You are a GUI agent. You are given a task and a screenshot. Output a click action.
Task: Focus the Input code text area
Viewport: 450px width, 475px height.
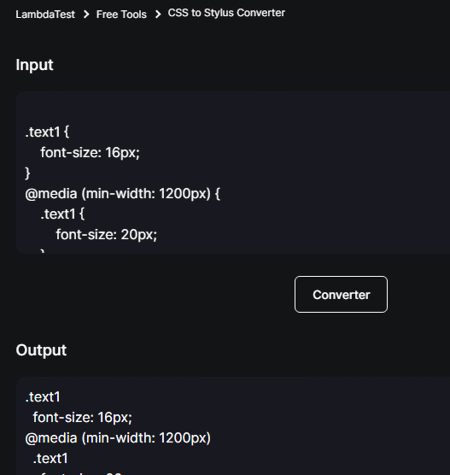(x=233, y=173)
